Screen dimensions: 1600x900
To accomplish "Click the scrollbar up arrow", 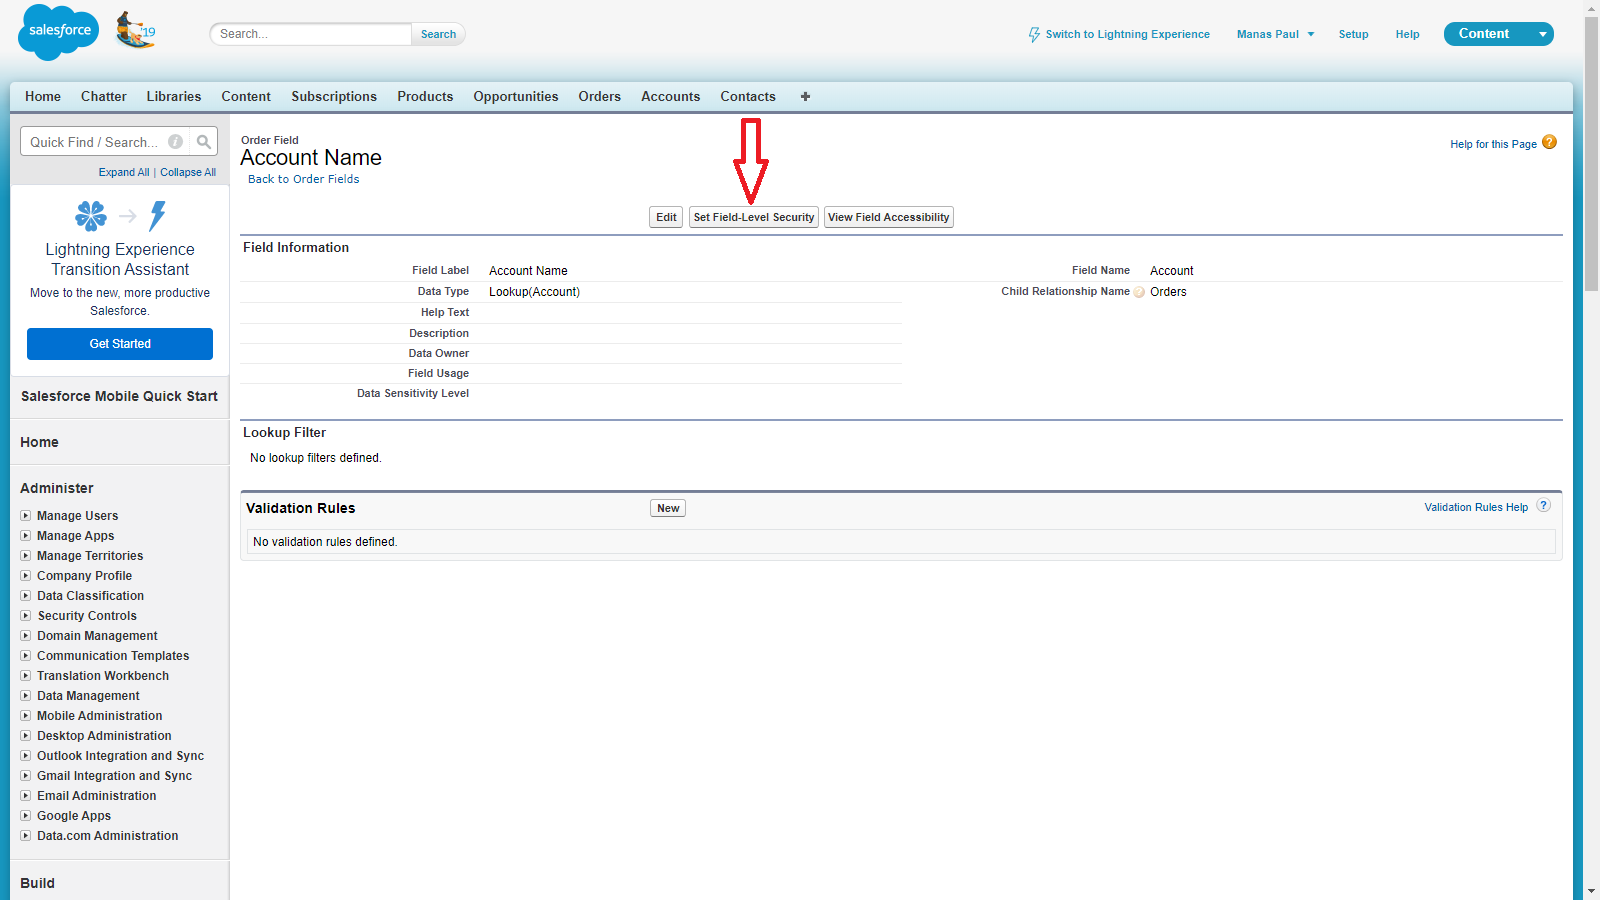I will pyautogui.click(x=1591, y=8).
